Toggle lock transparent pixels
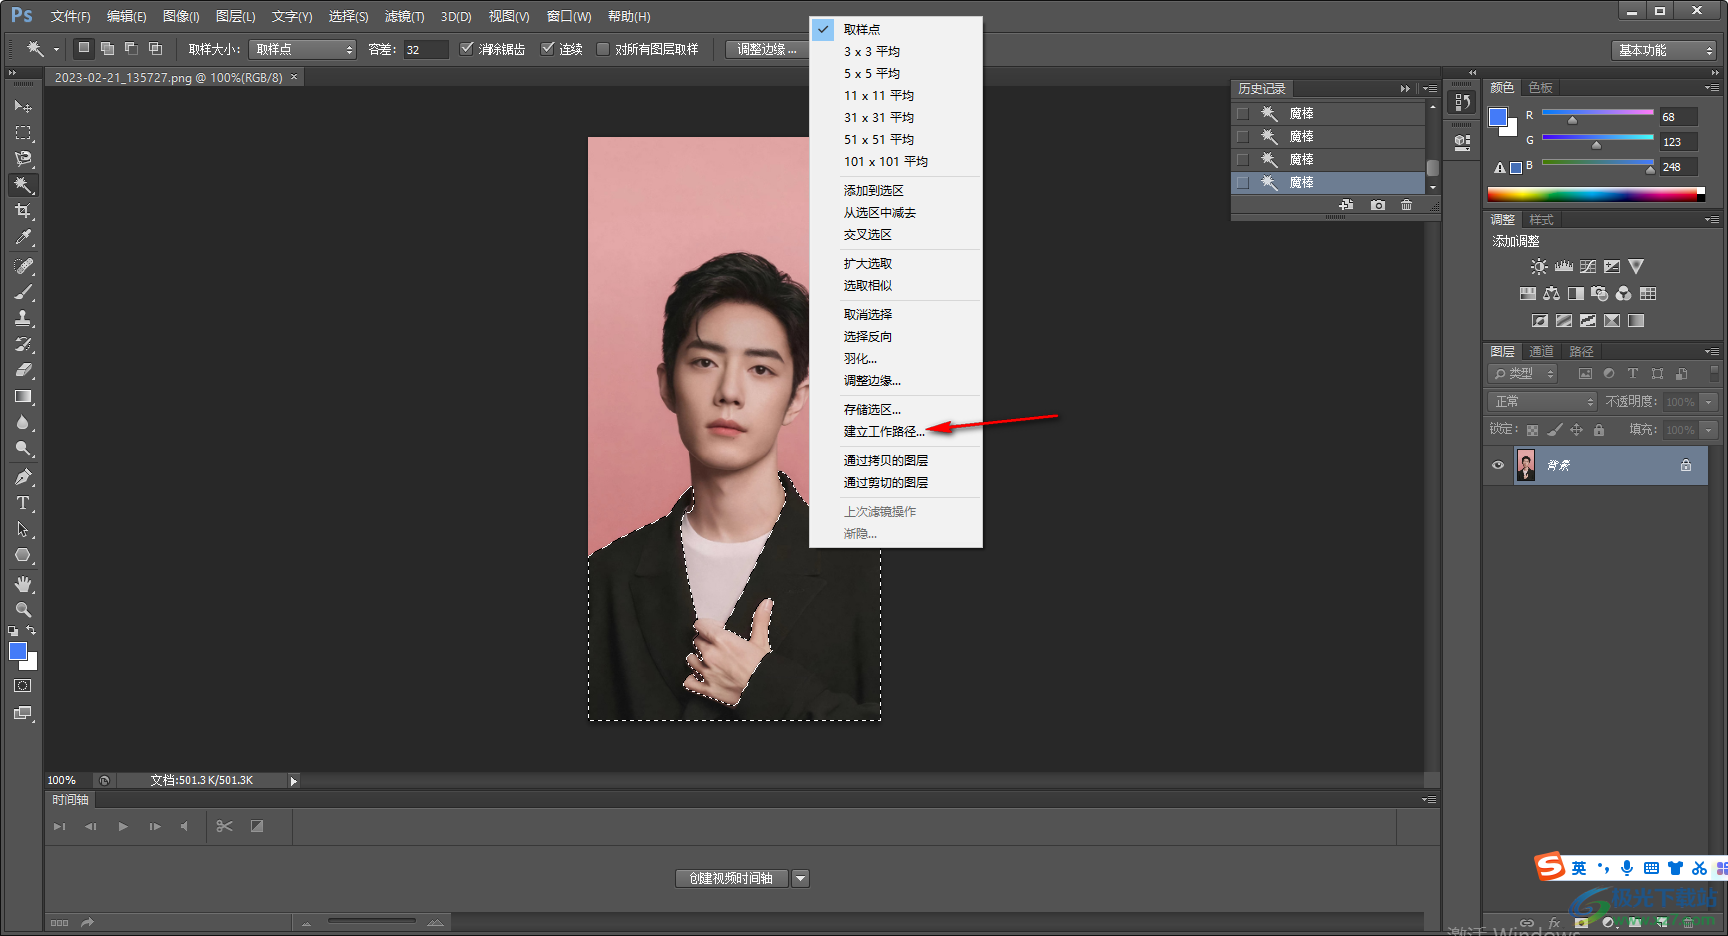Viewport: 1728px width, 936px height. 1532,430
